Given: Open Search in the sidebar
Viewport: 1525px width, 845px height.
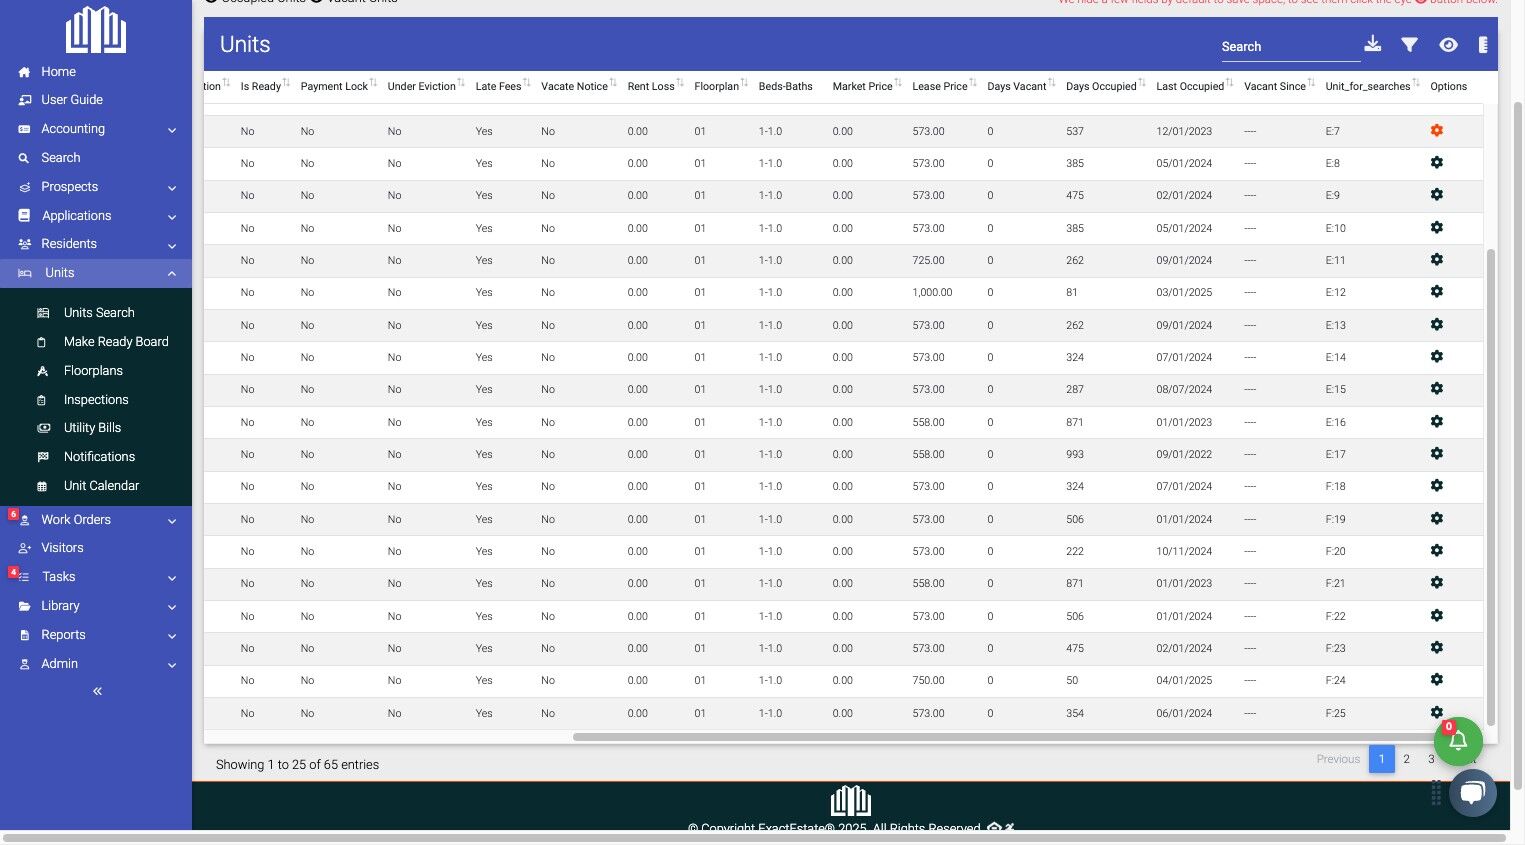Looking at the screenshot, I should [x=60, y=158].
